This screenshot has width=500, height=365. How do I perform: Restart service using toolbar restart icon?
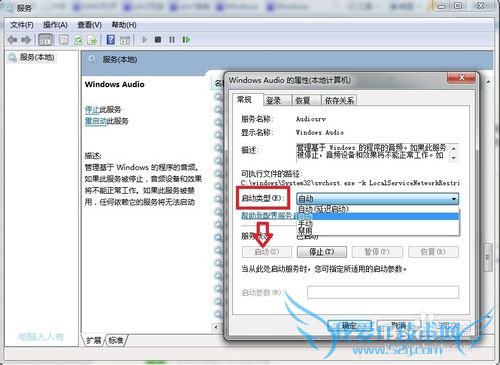(x=186, y=40)
